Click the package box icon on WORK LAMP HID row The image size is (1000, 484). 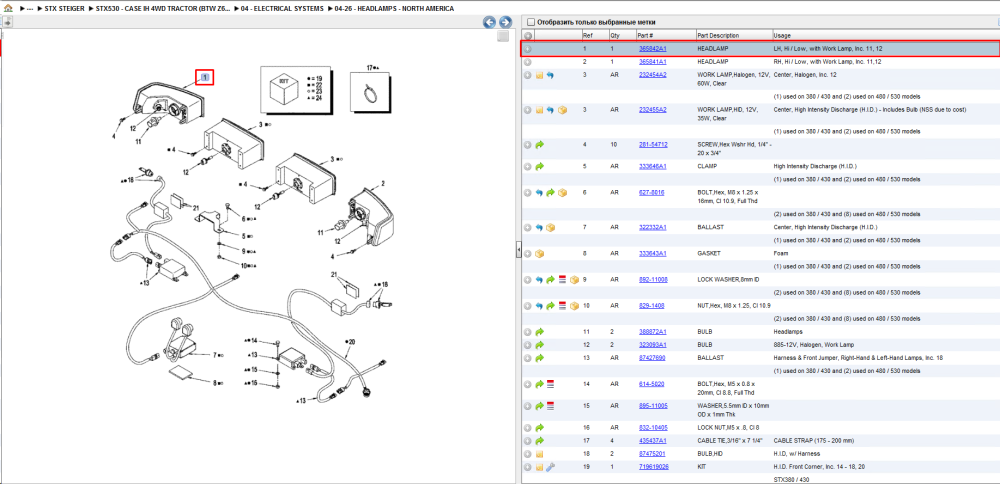[562, 110]
